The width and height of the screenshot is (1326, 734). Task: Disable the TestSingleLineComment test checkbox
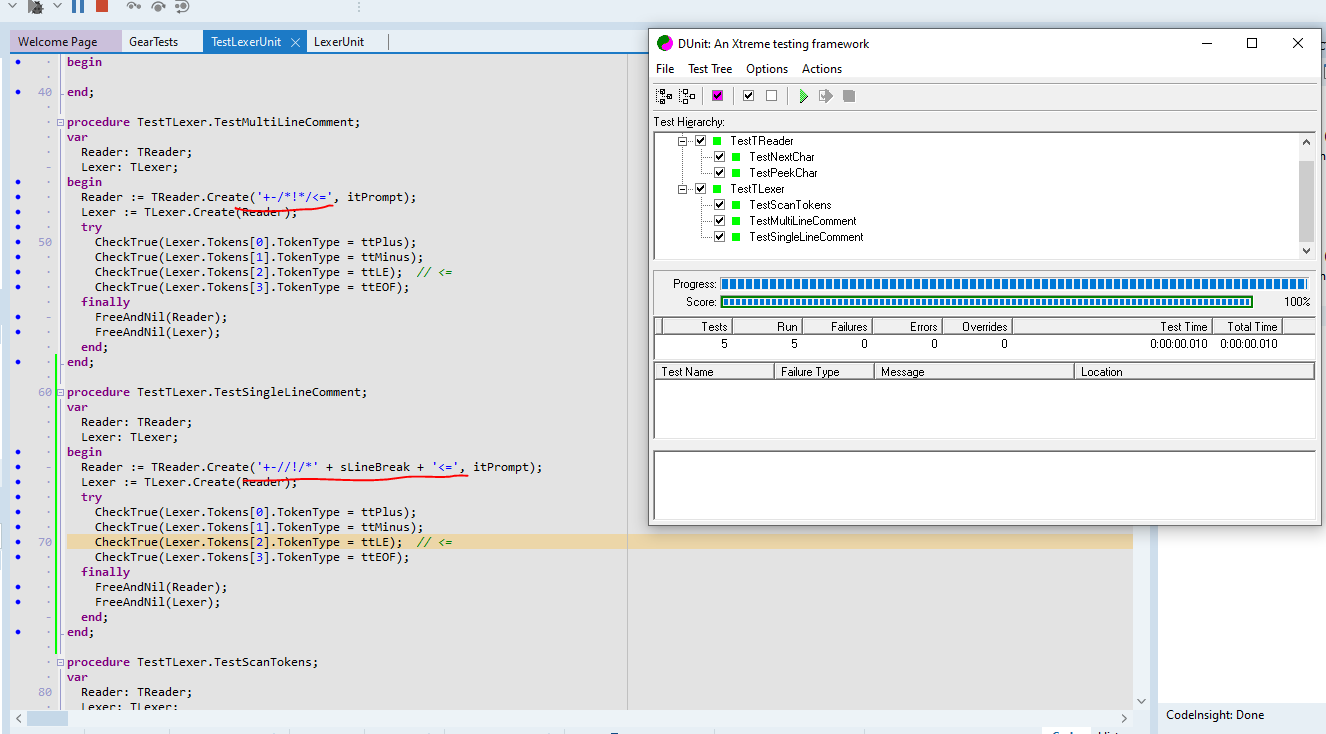[x=719, y=237]
